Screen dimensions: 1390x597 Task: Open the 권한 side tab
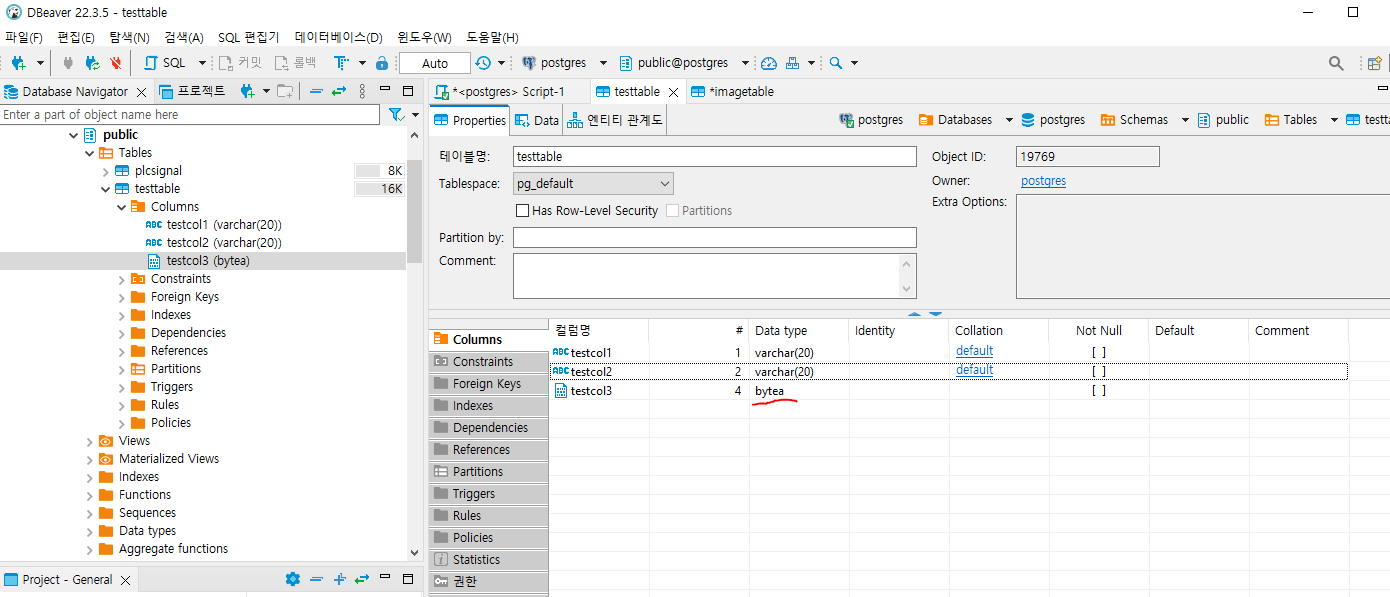489,582
